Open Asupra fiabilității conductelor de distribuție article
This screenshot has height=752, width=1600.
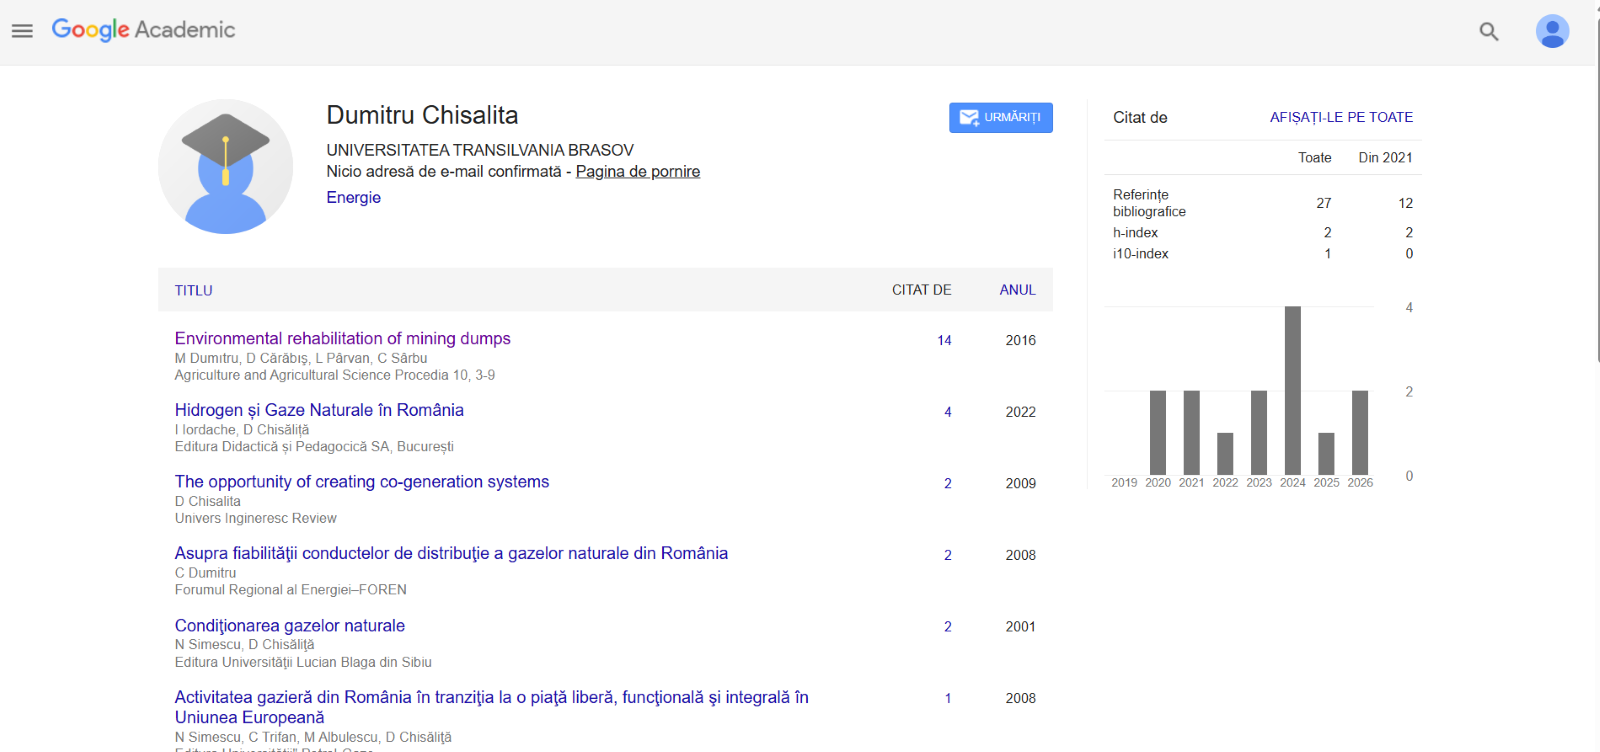451,553
